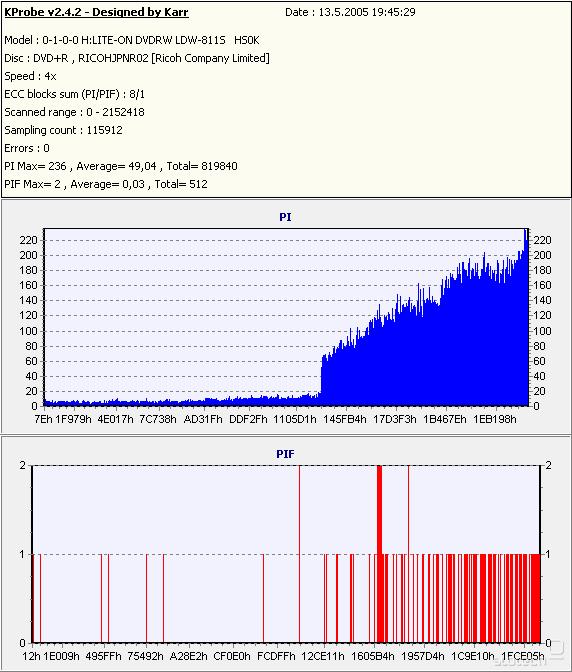The image size is (572, 672).
Task: Click the 145FB4h label on PI axis
Action: click(x=345, y=419)
